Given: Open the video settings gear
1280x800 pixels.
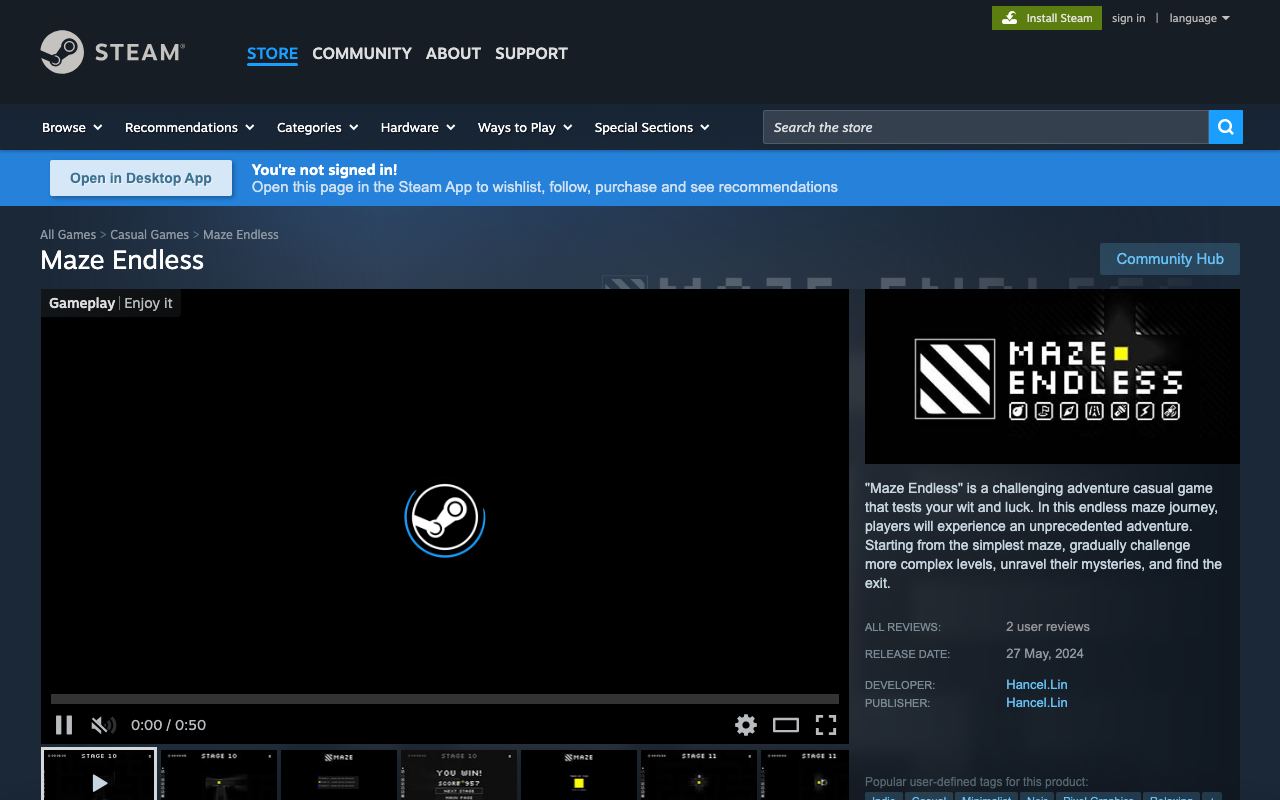Looking at the screenshot, I should pyautogui.click(x=746, y=725).
